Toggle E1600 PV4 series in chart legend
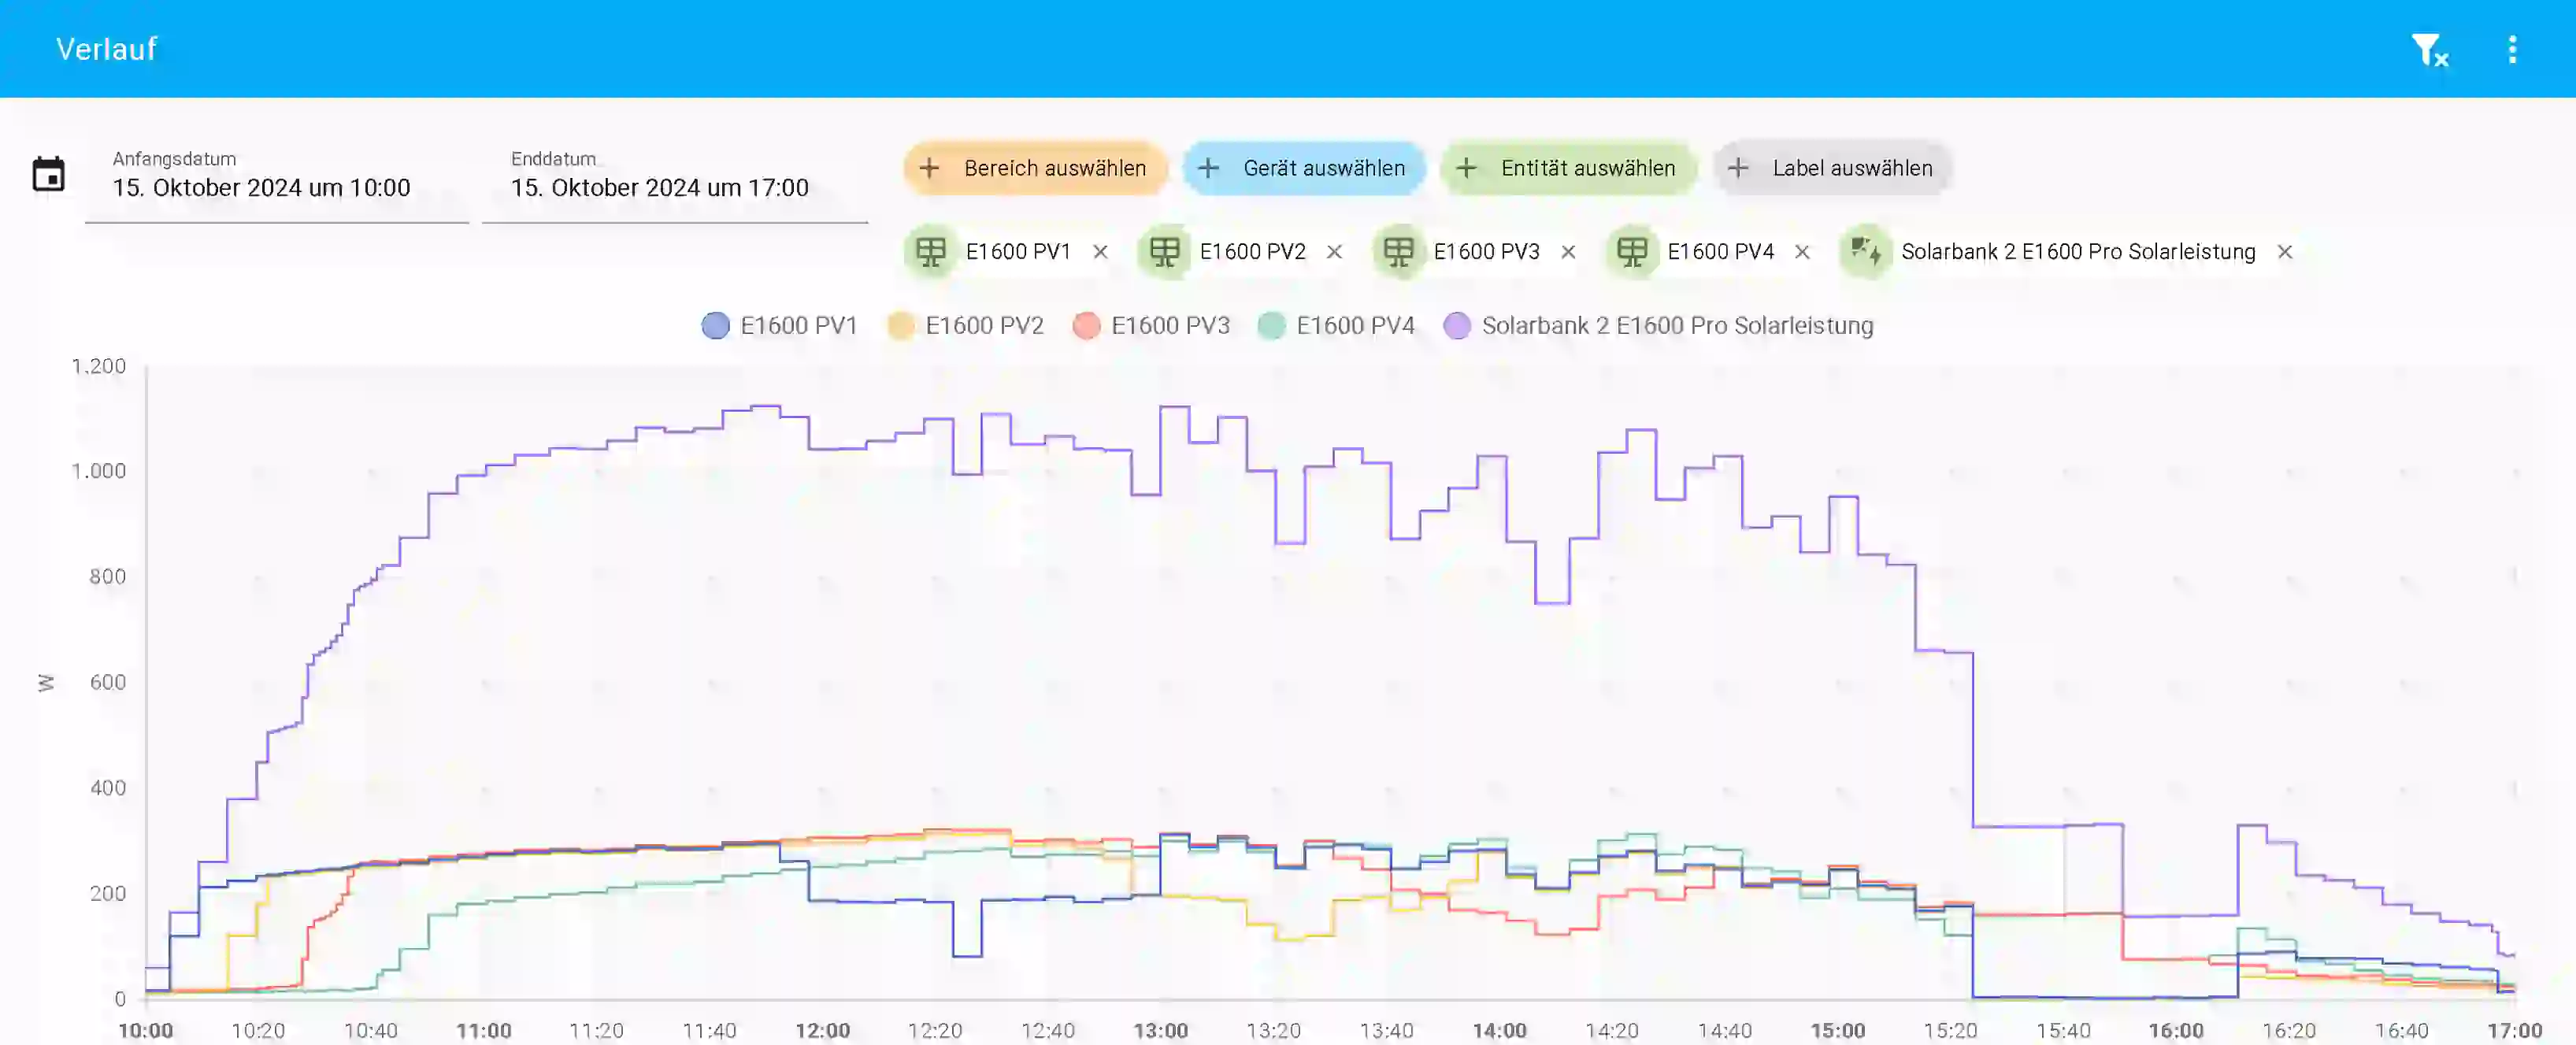This screenshot has width=2576, height=1045. pos(1337,326)
